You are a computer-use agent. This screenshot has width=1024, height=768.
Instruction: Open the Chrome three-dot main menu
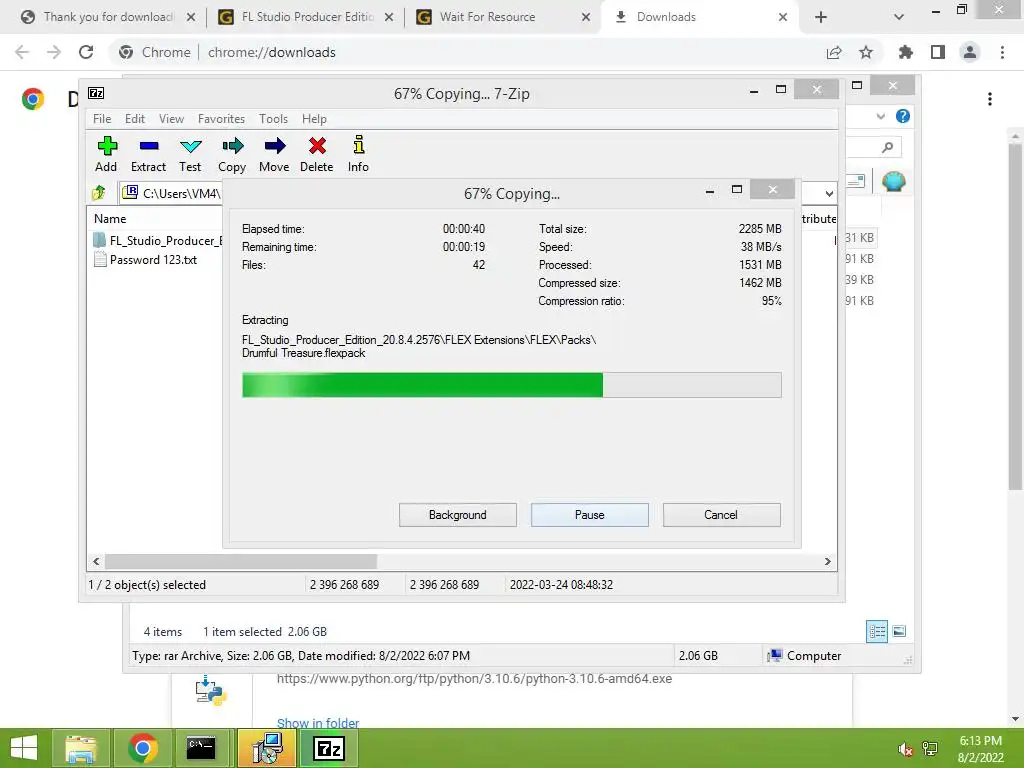1002,52
